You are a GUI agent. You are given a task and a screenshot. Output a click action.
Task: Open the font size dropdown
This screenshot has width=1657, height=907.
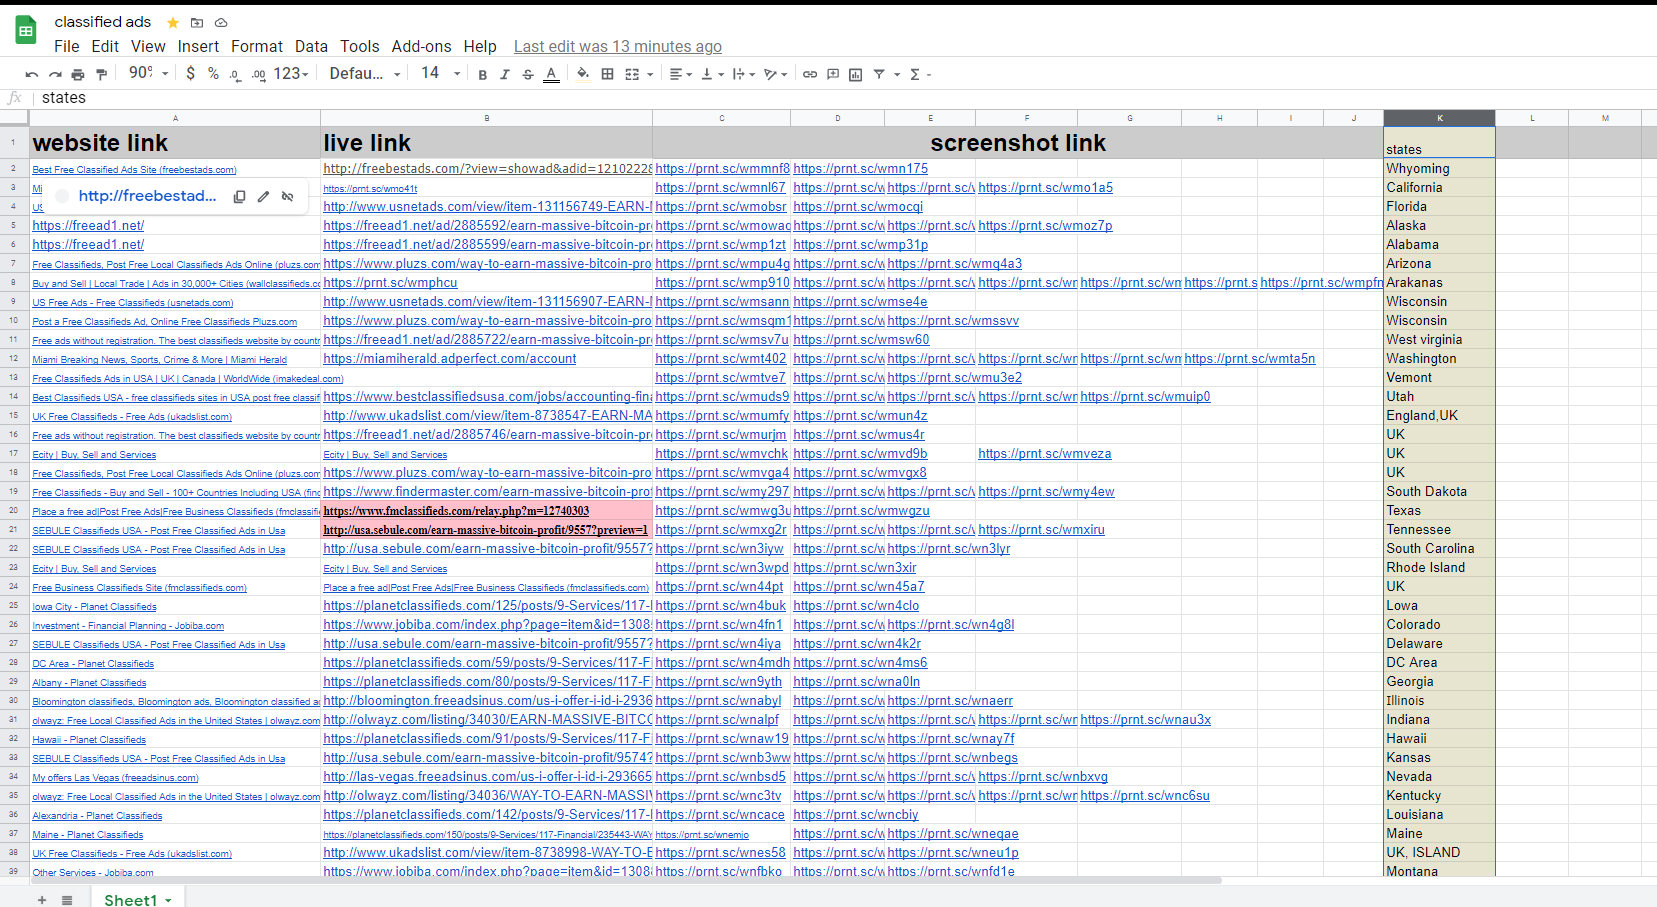tap(441, 73)
